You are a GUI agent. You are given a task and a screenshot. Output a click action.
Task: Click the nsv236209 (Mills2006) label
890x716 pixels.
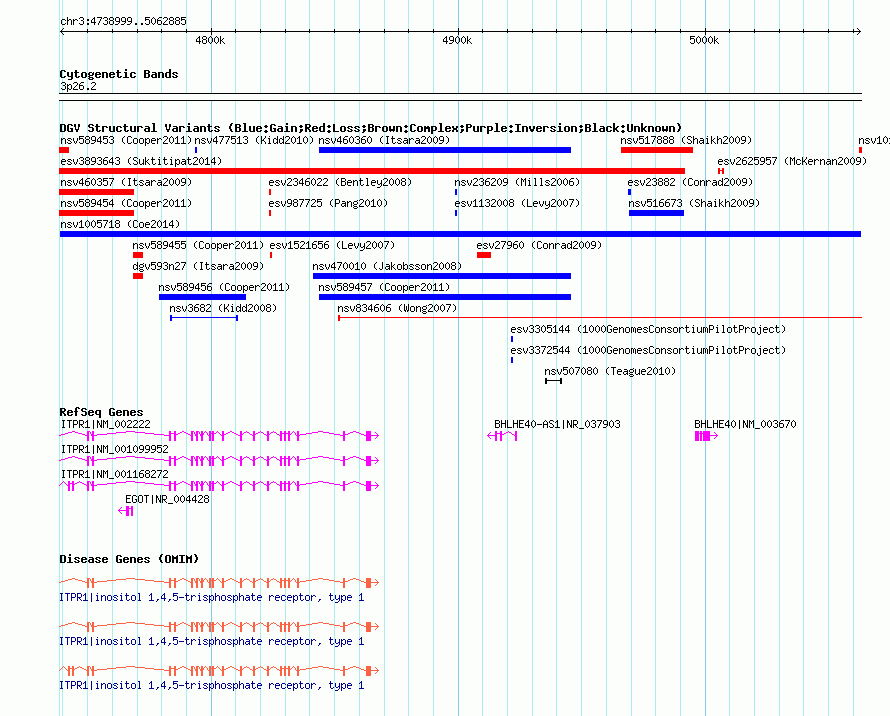(x=517, y=182)
